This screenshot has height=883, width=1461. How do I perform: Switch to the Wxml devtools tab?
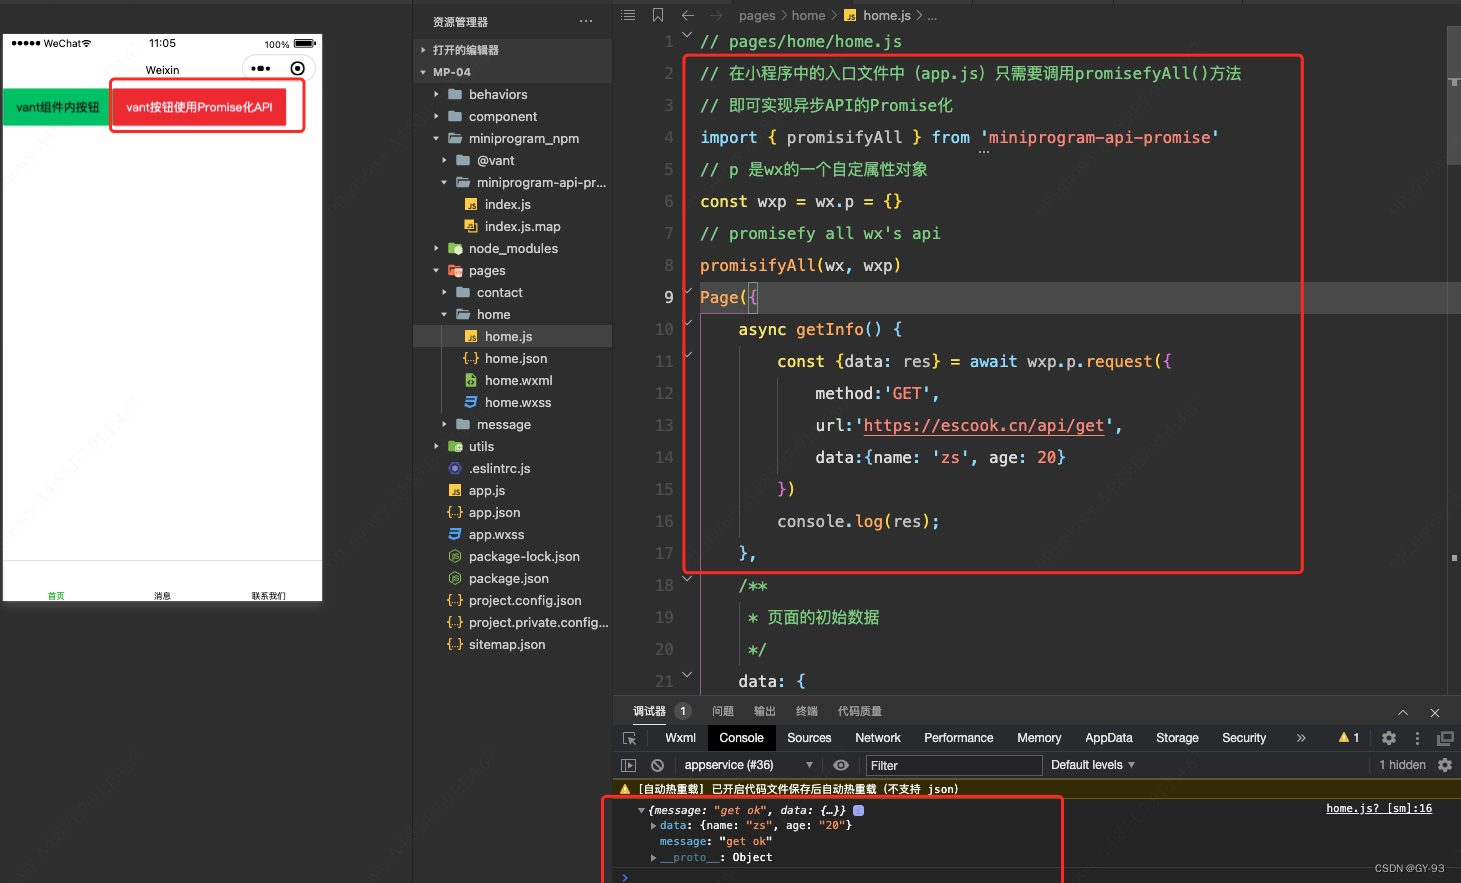point(680,738)
